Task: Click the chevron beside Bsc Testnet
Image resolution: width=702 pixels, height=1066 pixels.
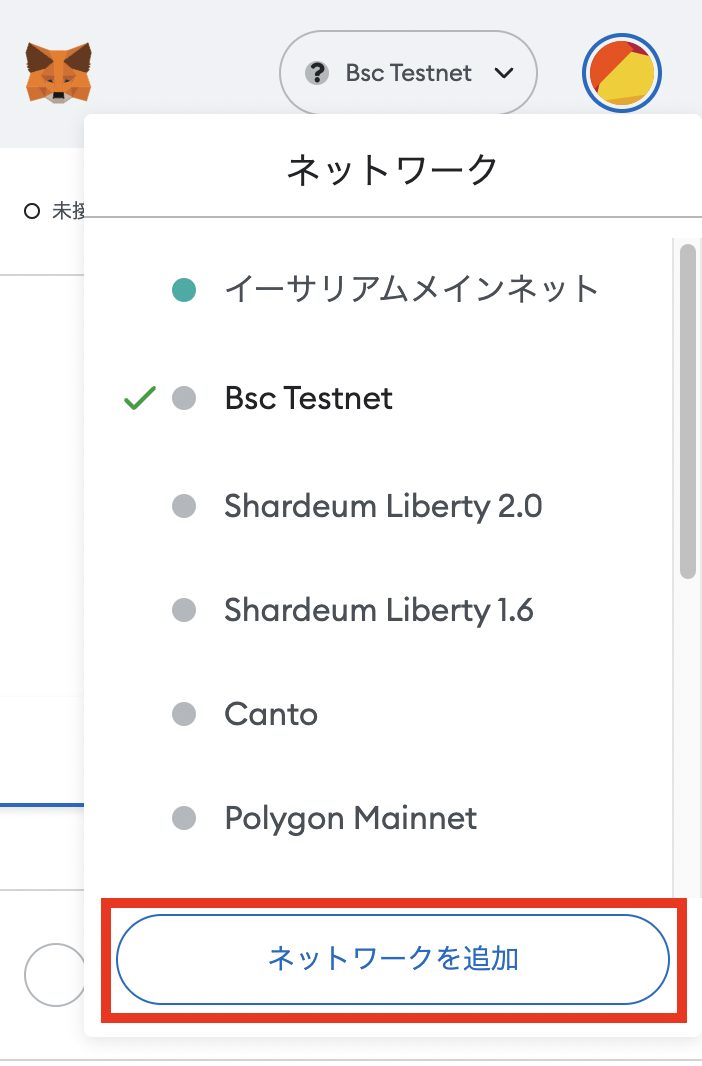Action: (504, 73)
